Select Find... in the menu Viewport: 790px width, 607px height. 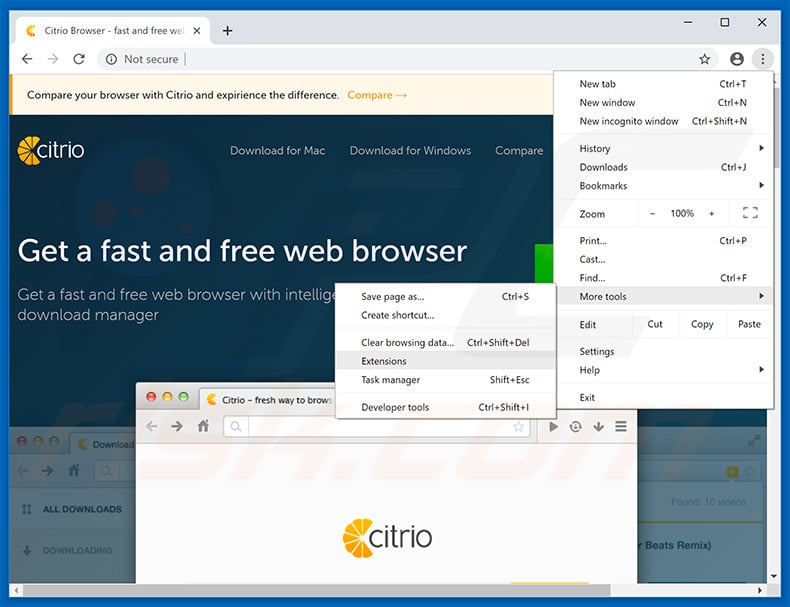pyautogui.click(x=663, y=278)
